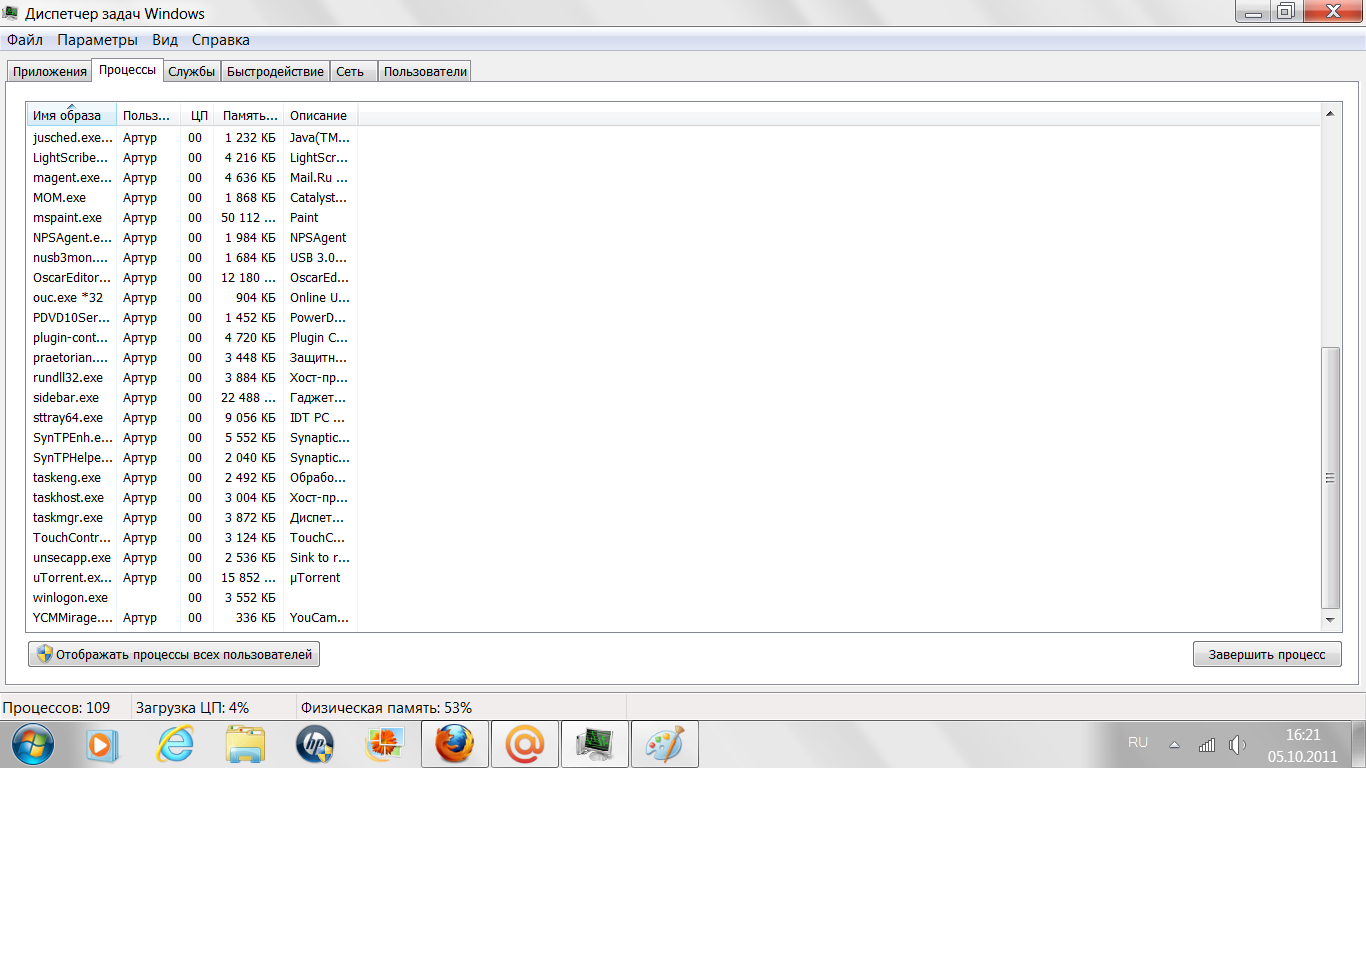Select the plugin-cont process row
This screenshot has width=1366, height=958.
pyautogui.click(x=192, y=338)
